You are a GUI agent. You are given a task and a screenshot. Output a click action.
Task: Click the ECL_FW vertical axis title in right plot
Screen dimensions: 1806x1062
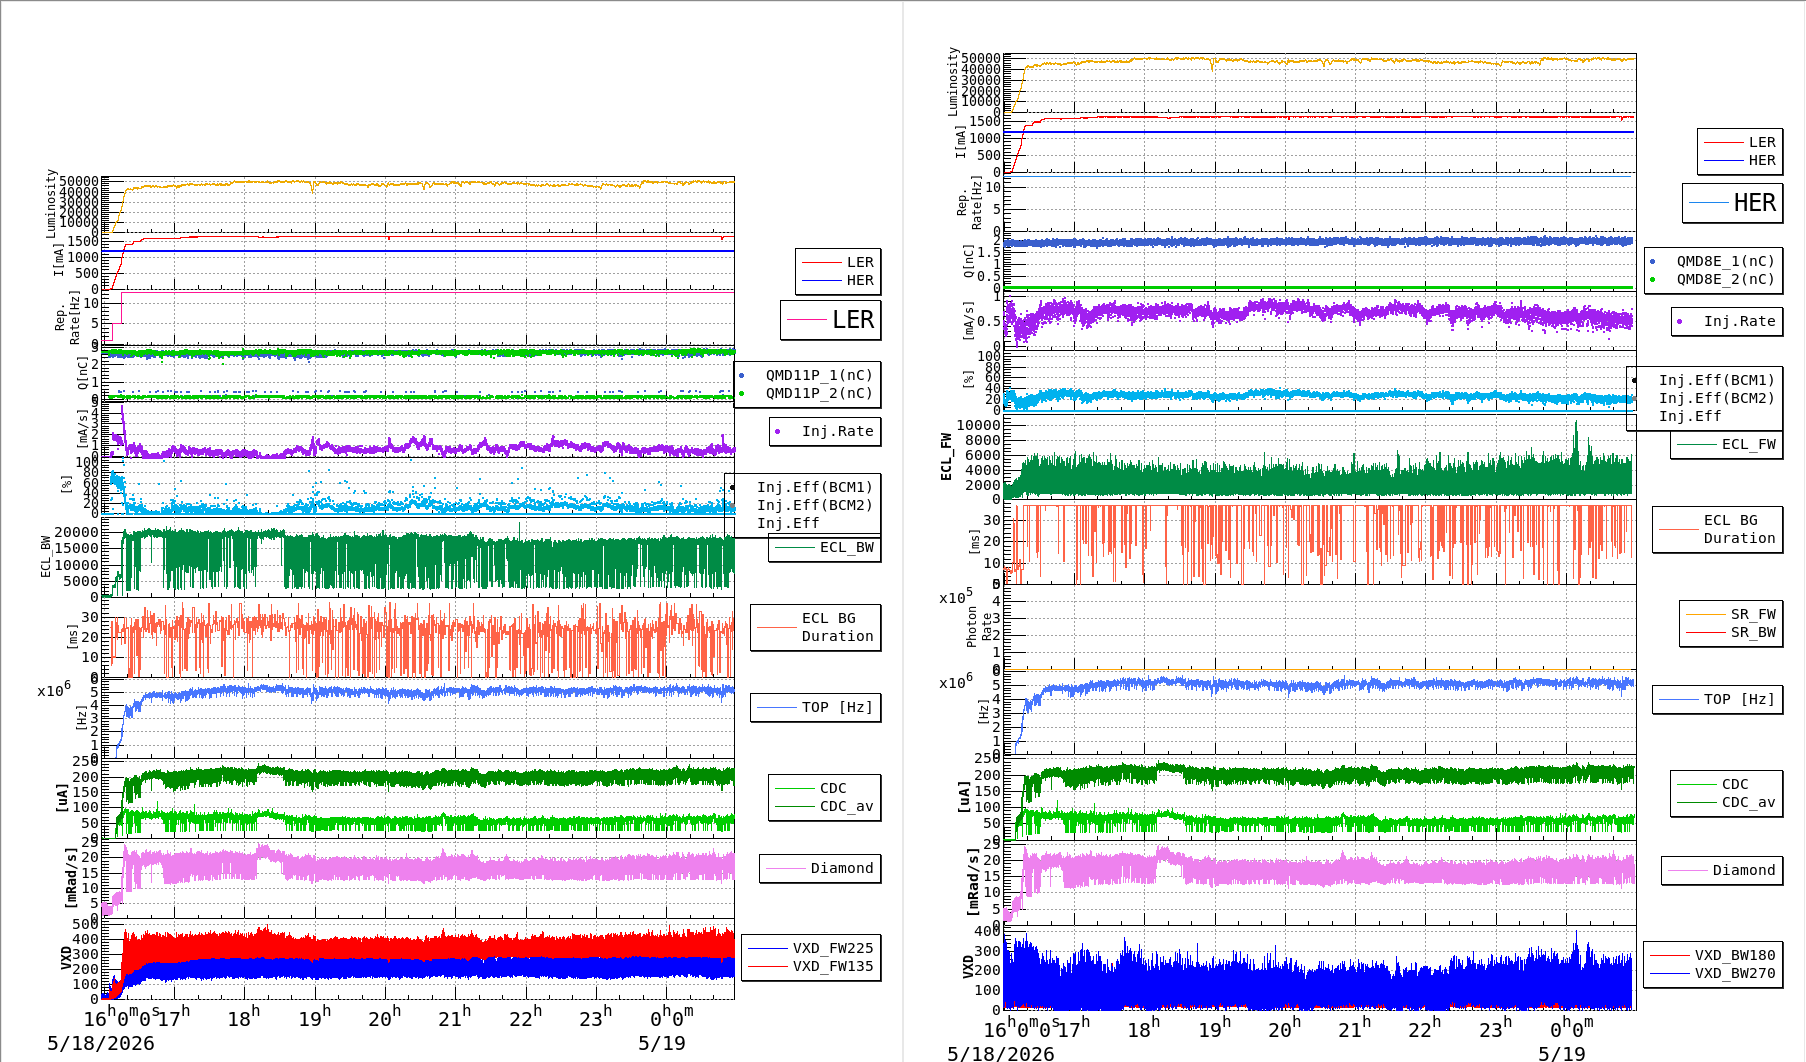pos(946,457)
